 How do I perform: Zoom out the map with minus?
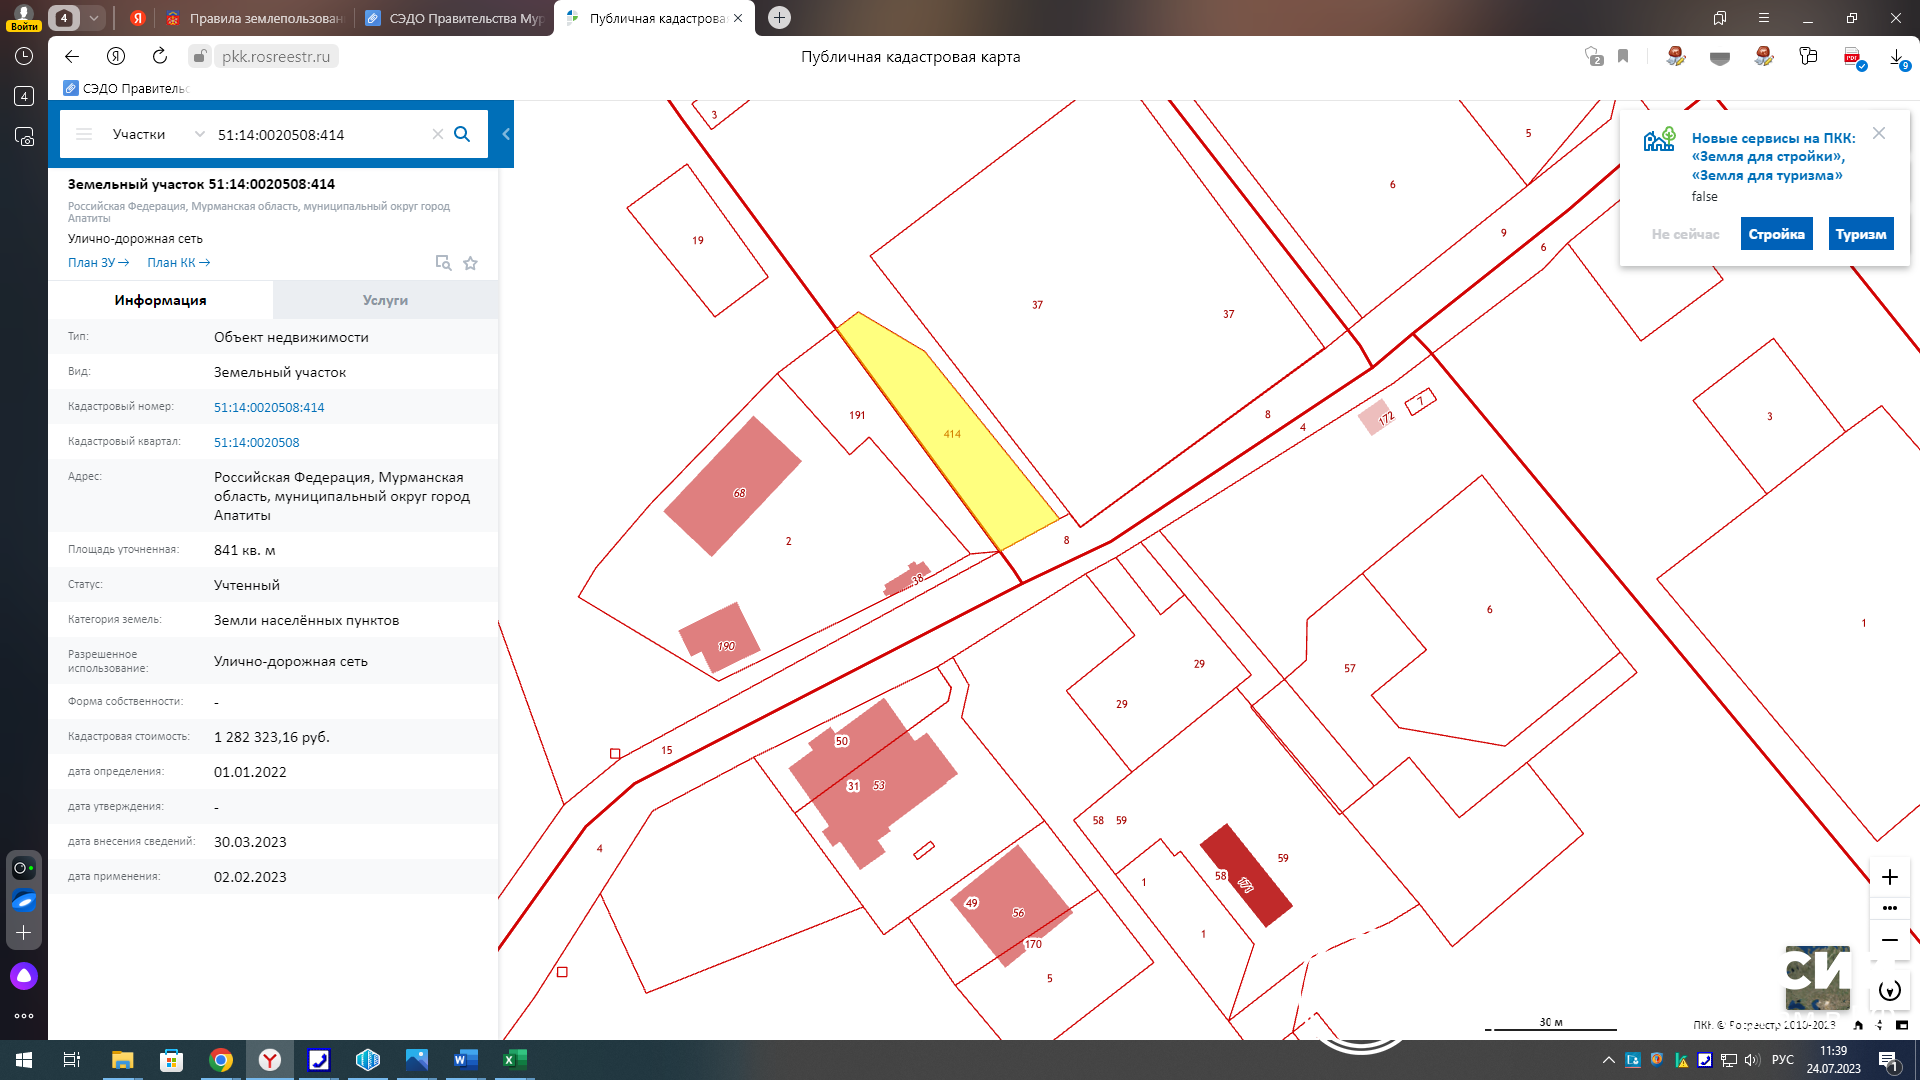tap(1889, 940)
